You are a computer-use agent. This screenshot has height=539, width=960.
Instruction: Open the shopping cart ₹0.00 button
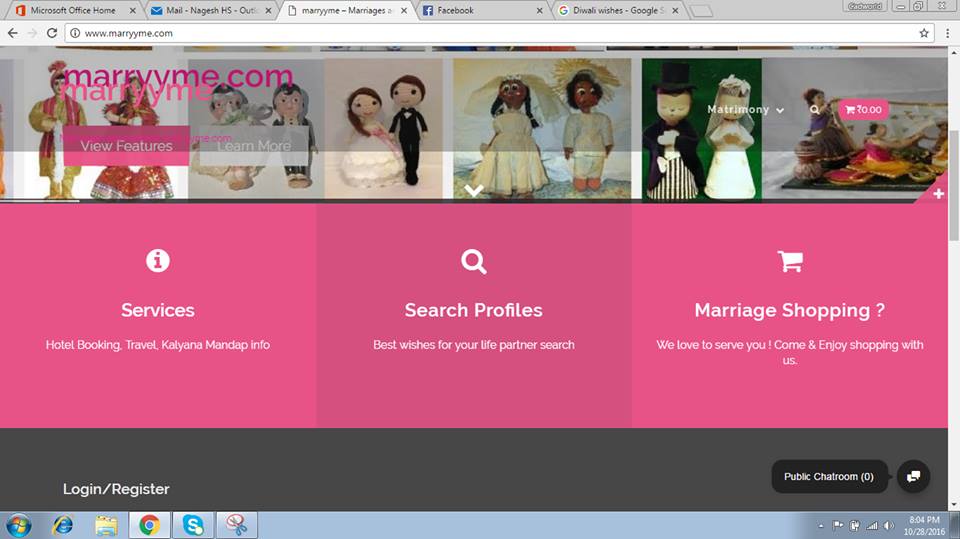pos(864,110)
